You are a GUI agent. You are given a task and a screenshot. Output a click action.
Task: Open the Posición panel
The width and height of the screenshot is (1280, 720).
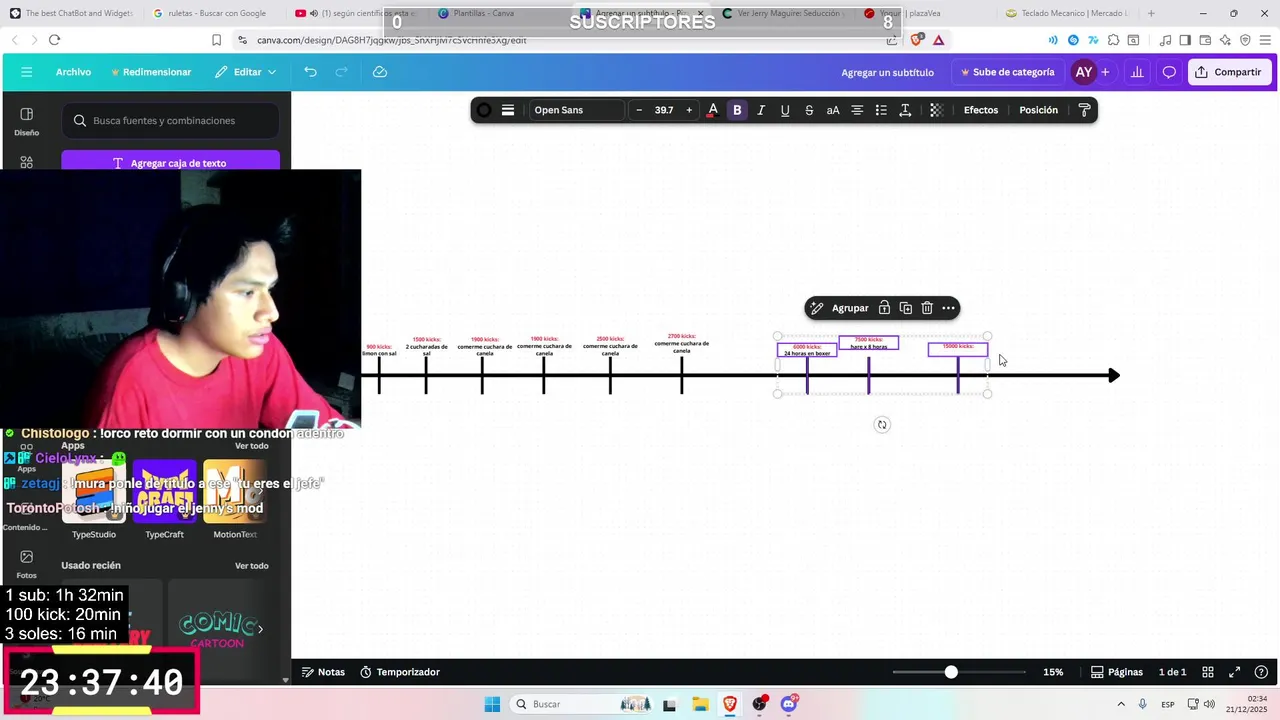coord(1038,110)
